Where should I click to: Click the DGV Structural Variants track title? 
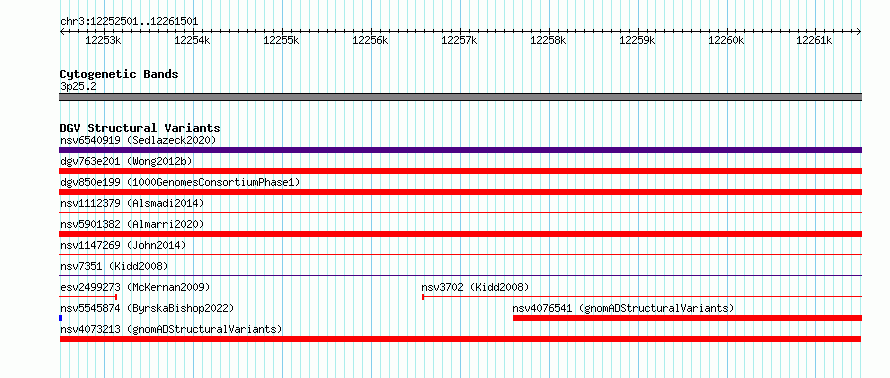tap(140, 128)
